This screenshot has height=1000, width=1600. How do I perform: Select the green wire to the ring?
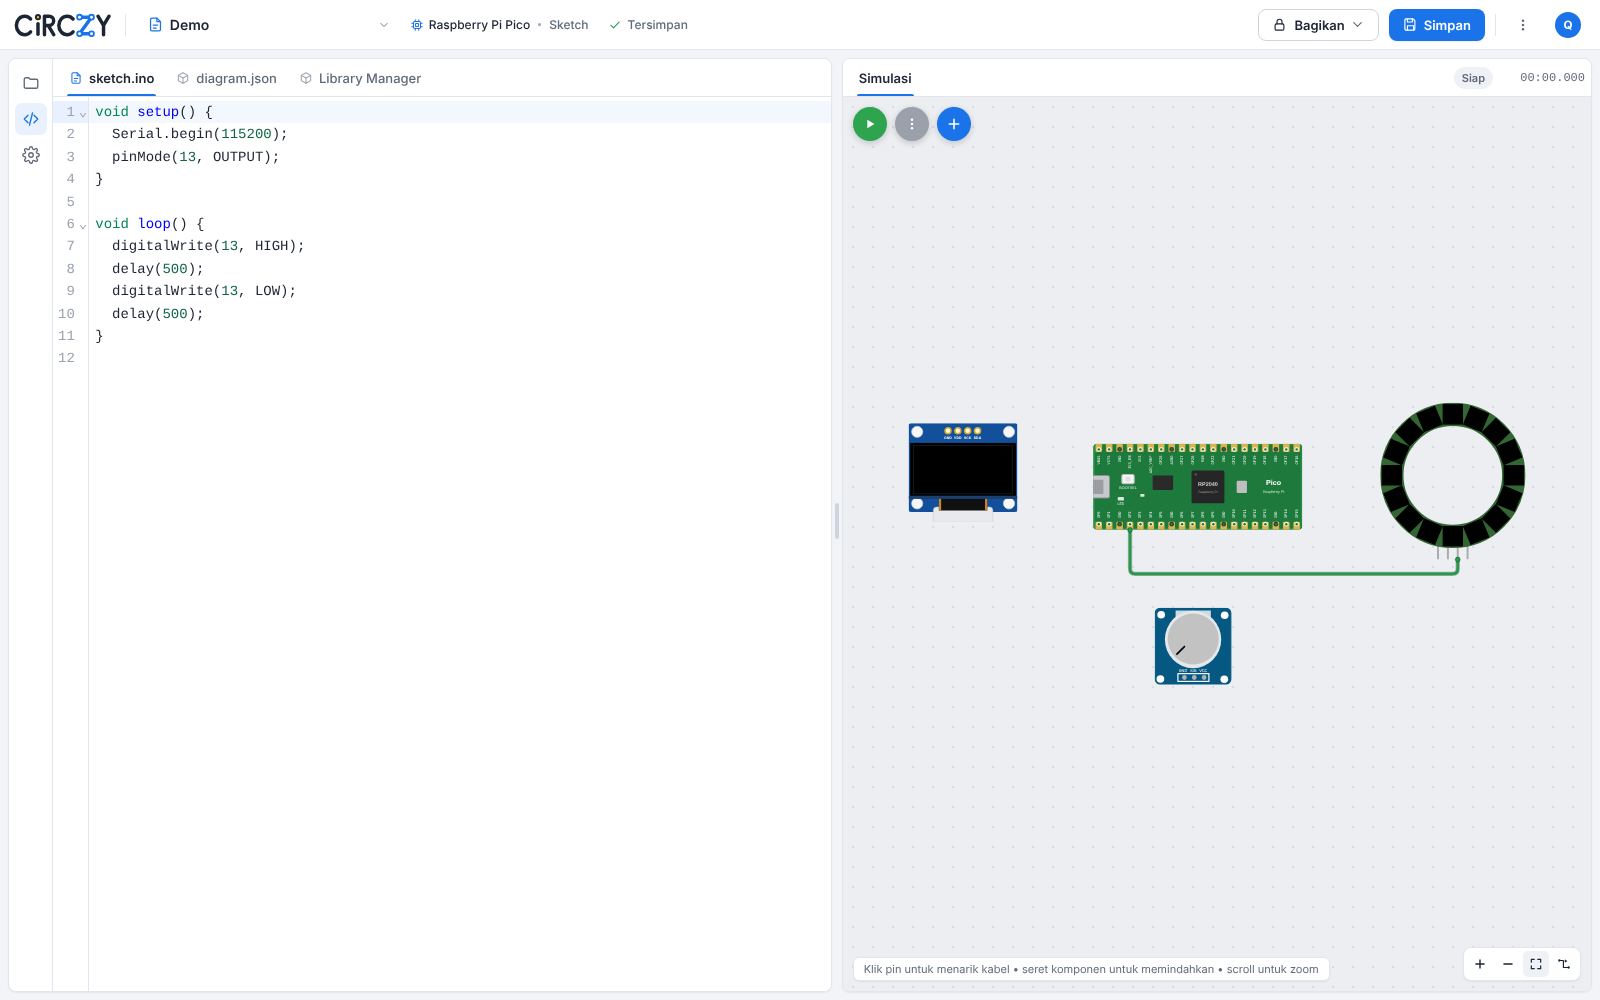click(x=1294, y=573)
